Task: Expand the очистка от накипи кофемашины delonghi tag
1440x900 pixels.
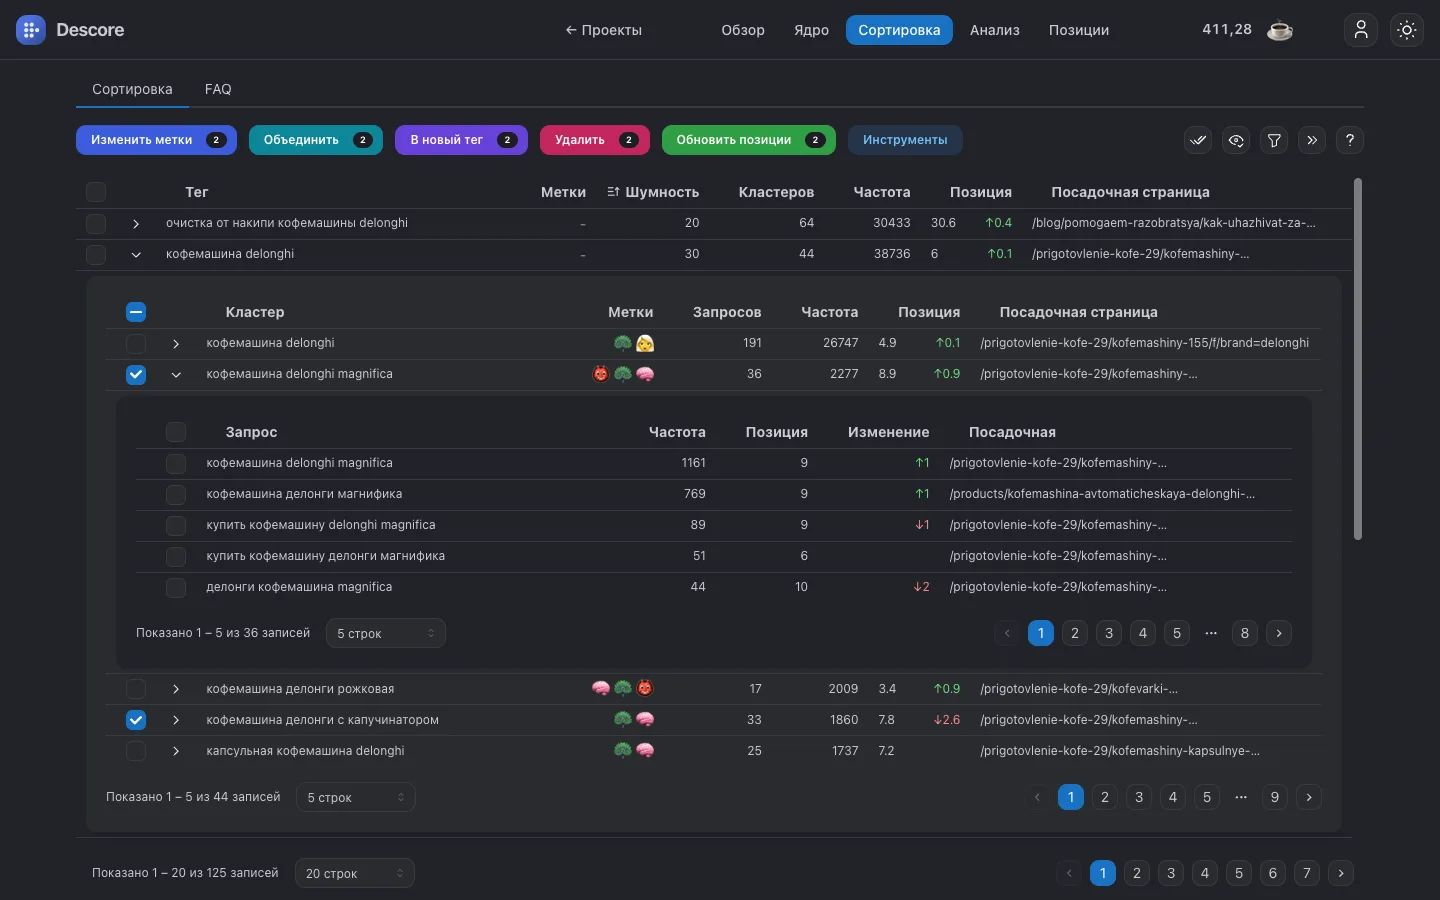Action: pyautogui.click(x=136, y=223)
